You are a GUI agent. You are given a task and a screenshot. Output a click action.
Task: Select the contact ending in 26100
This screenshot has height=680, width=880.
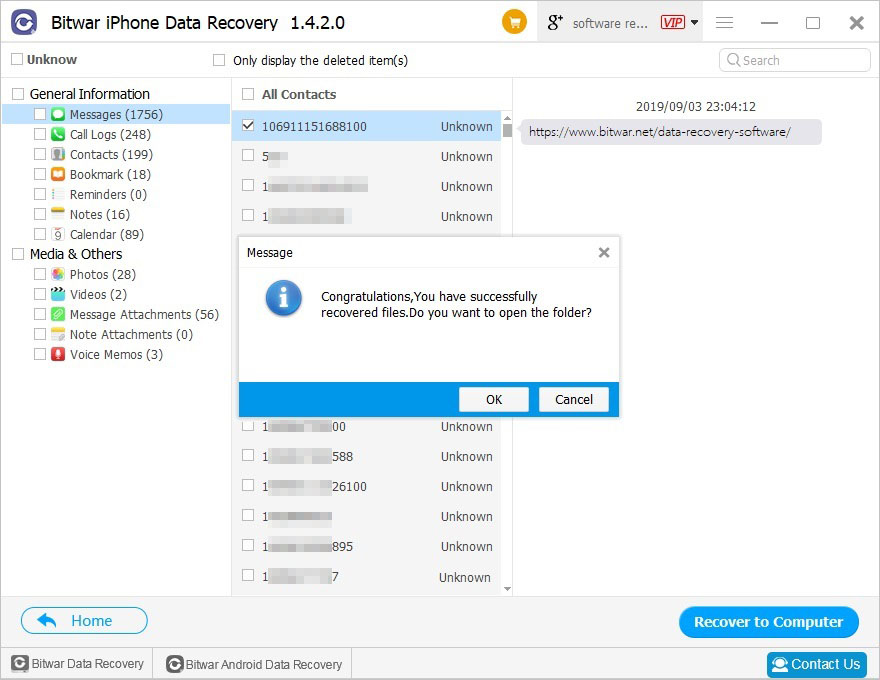tap(366, 486)
